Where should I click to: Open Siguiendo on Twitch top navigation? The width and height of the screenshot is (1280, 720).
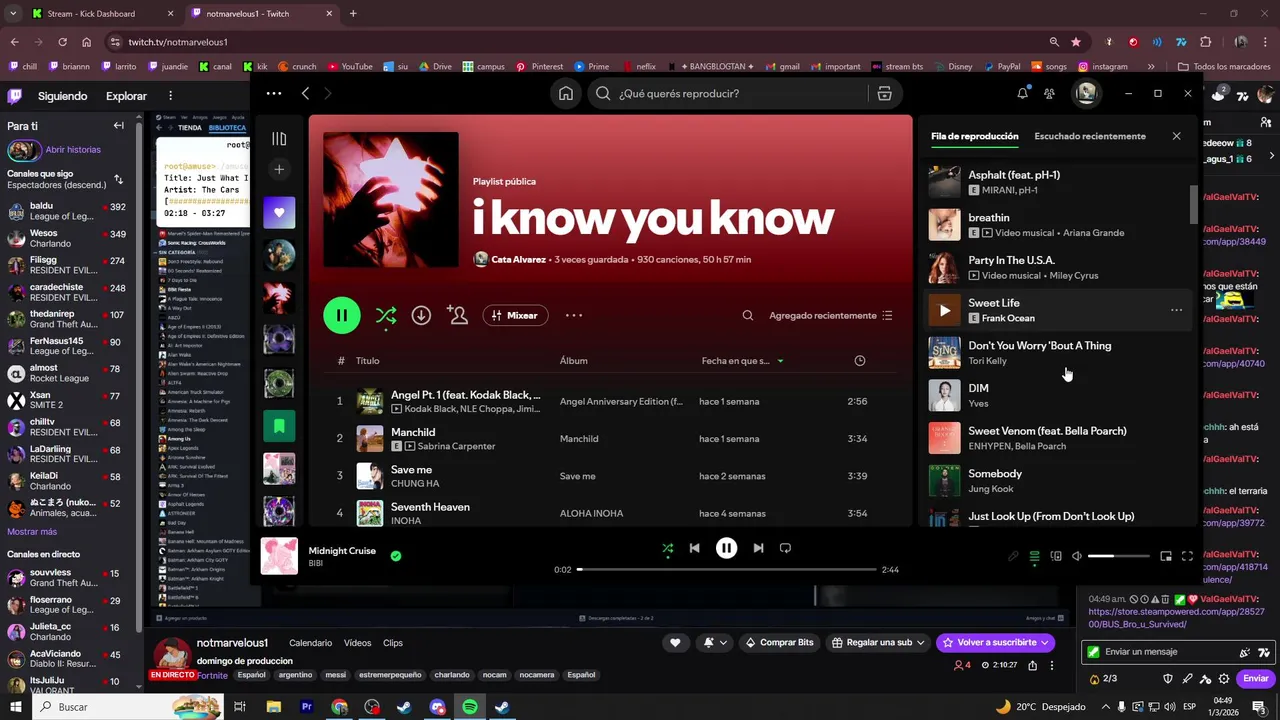coord(62,96)
